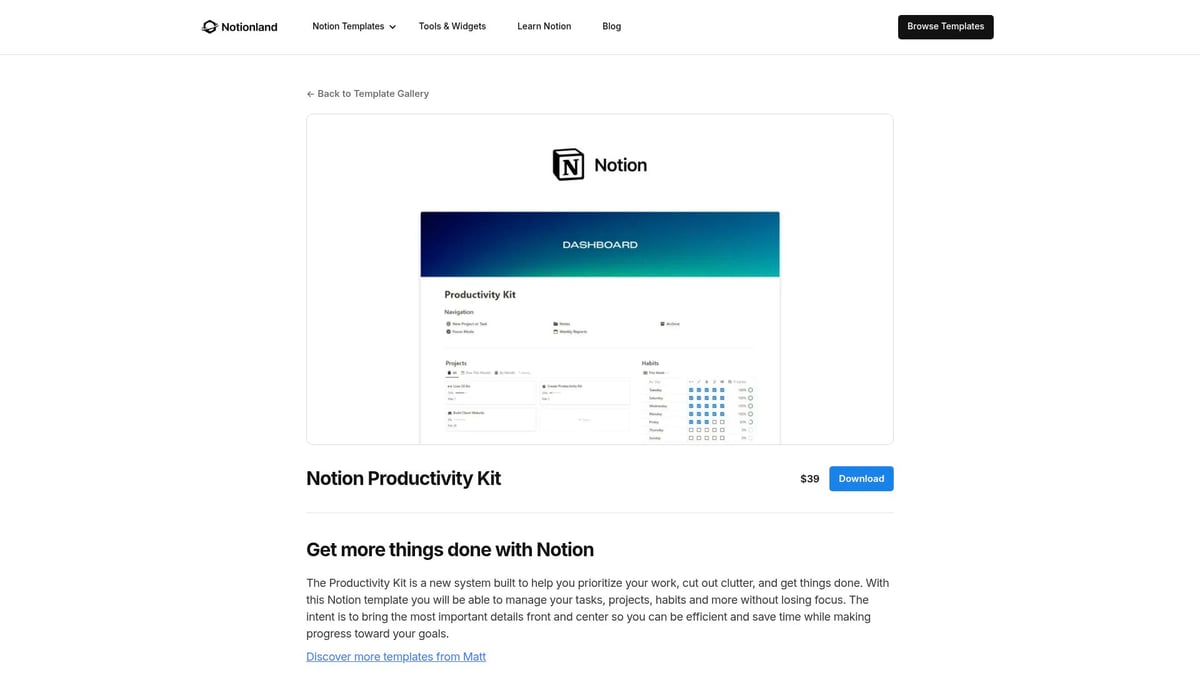The image size is (1200, 675).
Task: Open the Tools & Widgets menu
Action: 452,26
